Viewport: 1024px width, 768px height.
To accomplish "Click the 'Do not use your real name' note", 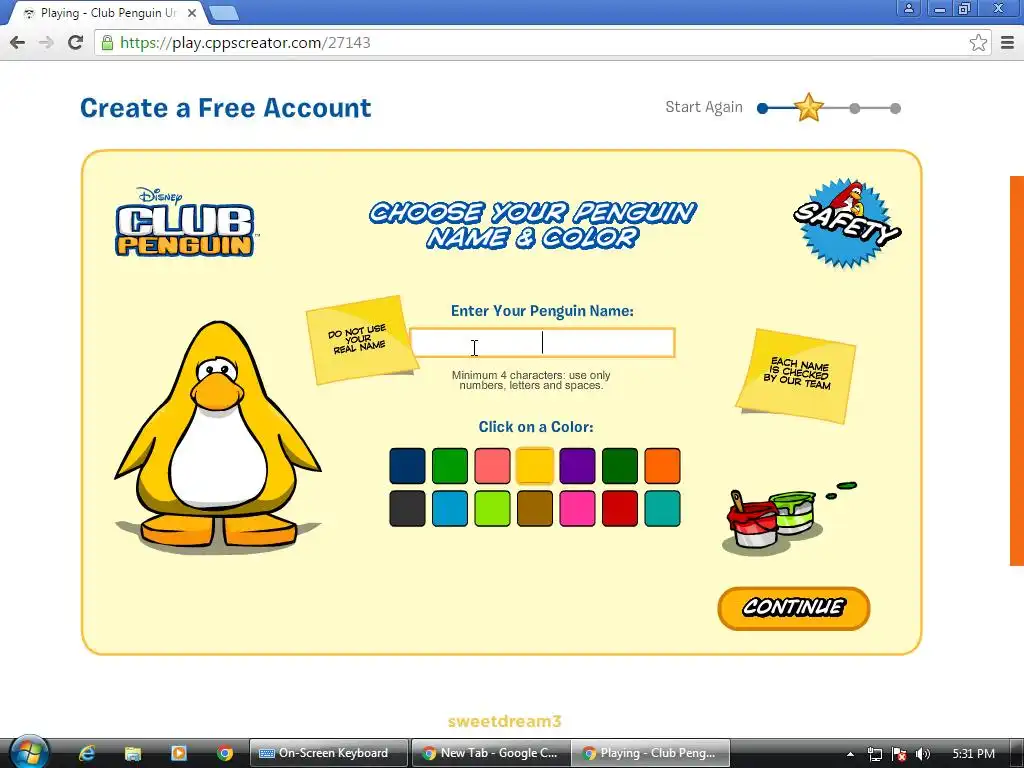I will (x=360, y=340).
